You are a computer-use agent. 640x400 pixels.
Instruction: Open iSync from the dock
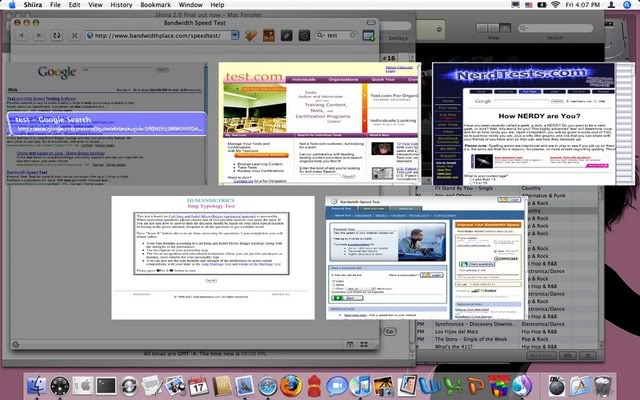coord(129,385)
